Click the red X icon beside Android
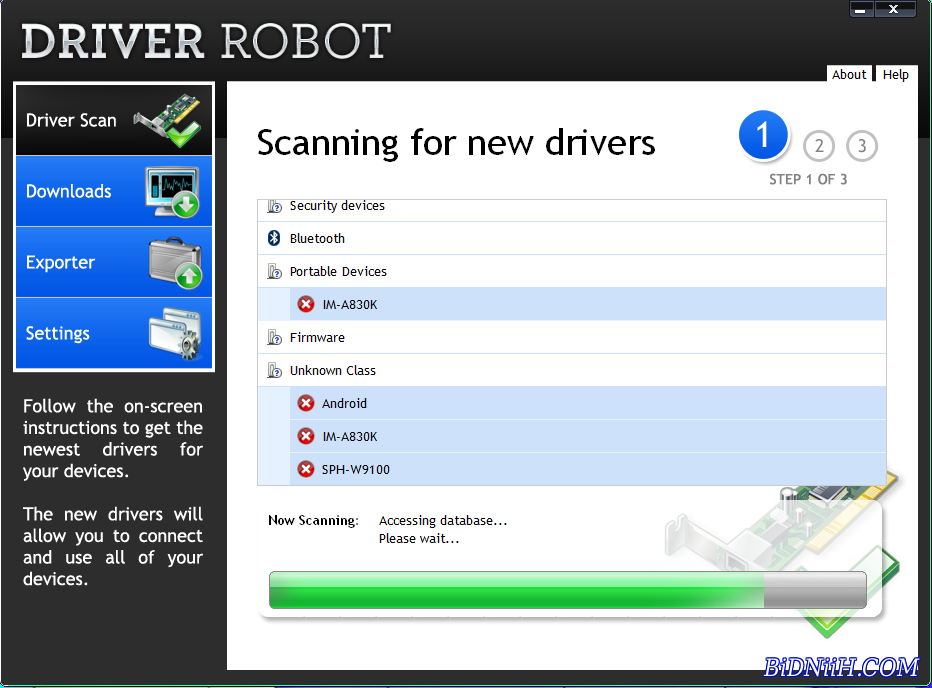 point(306,403)
